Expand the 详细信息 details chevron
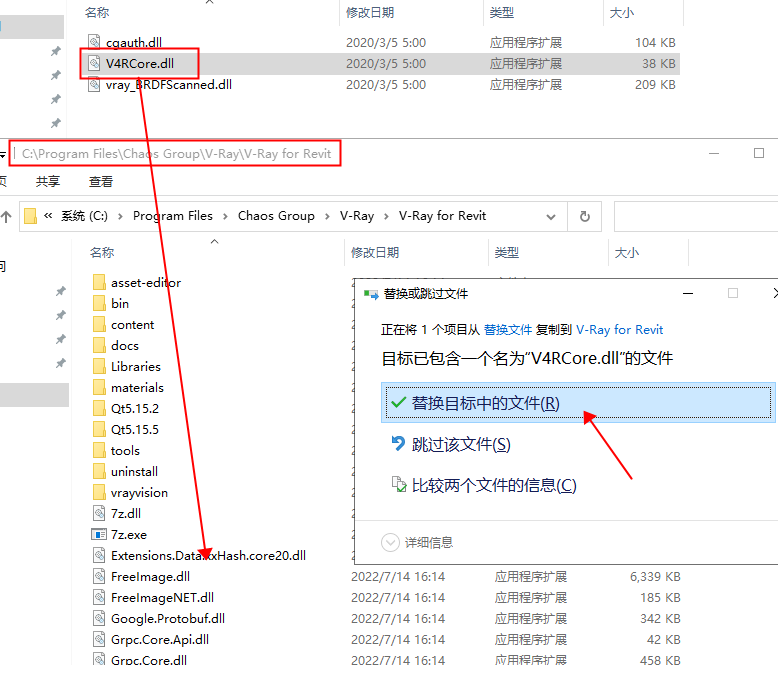Image resolution: width=778 pixels, height=676 pixels. (x=390, y=542)
